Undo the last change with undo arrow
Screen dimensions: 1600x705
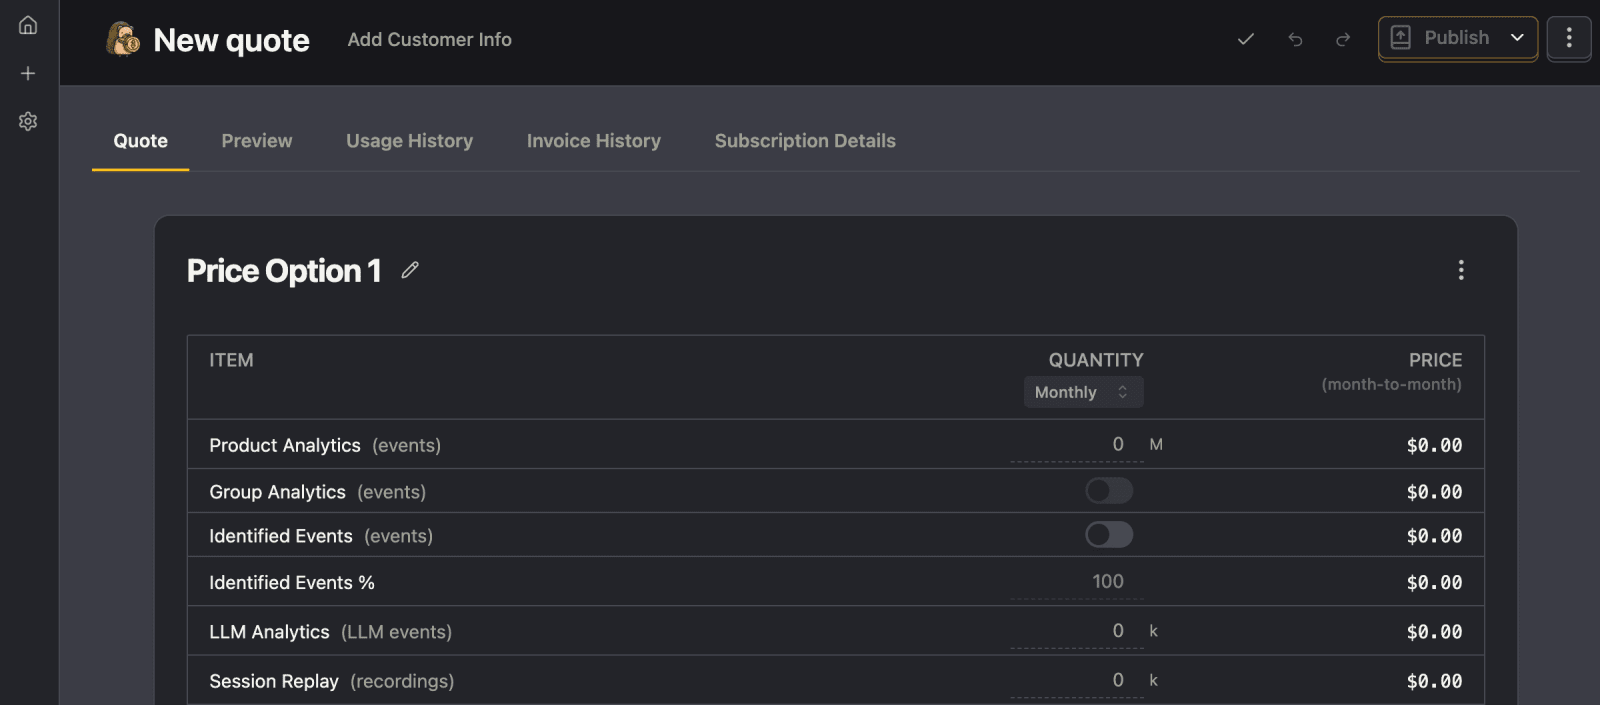click(1295, 39)
